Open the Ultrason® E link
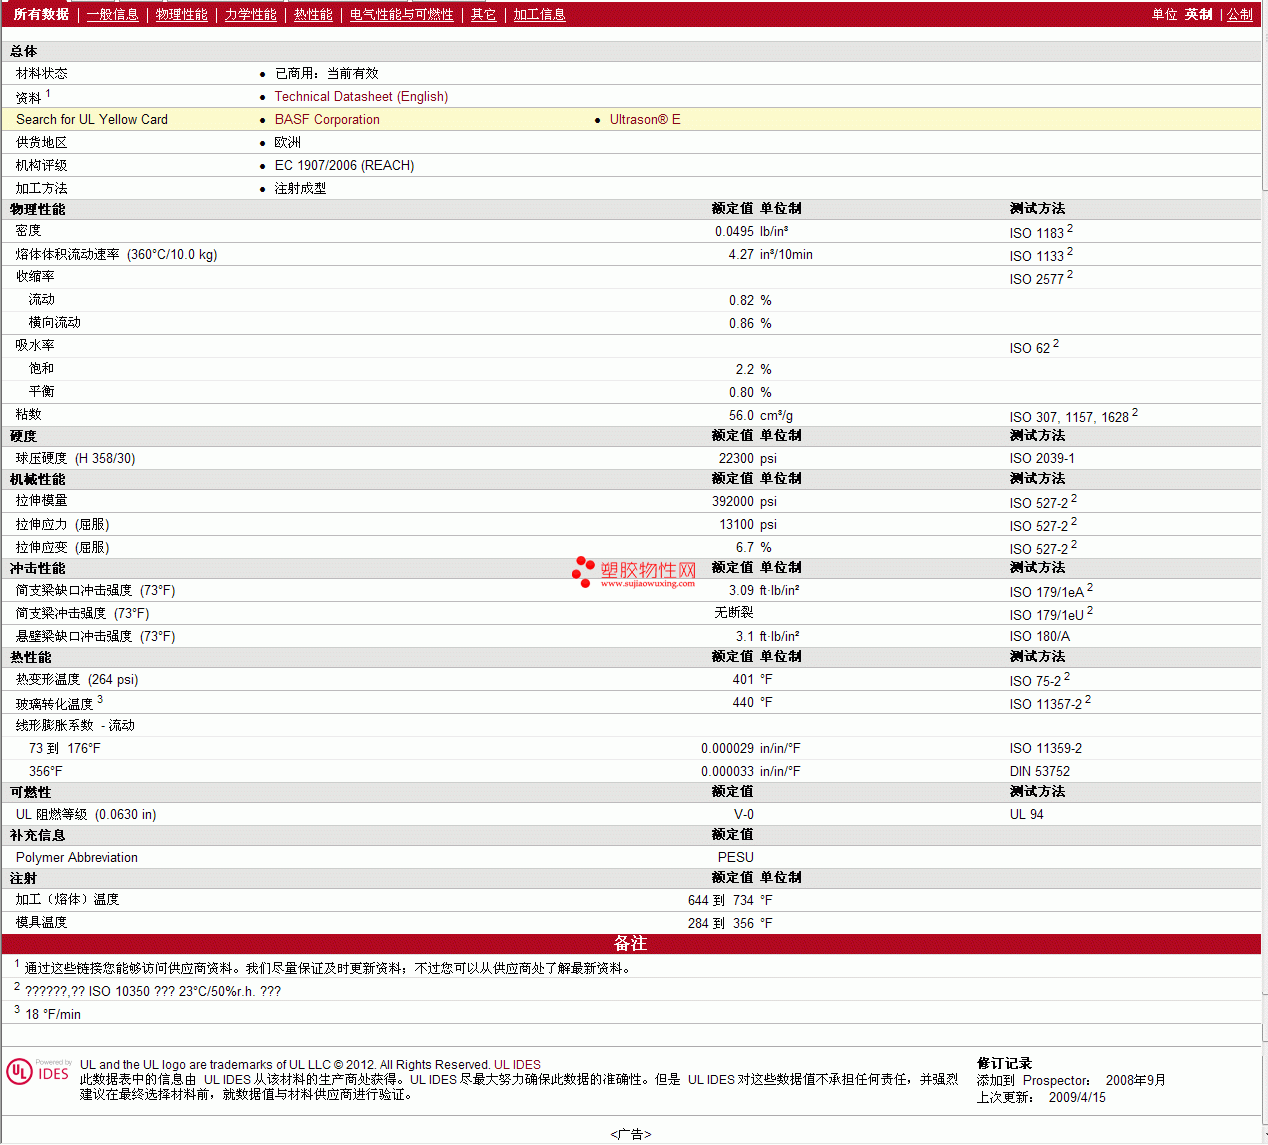Viewport: 1268px width, 1145px height. click(x=645, y=119)
